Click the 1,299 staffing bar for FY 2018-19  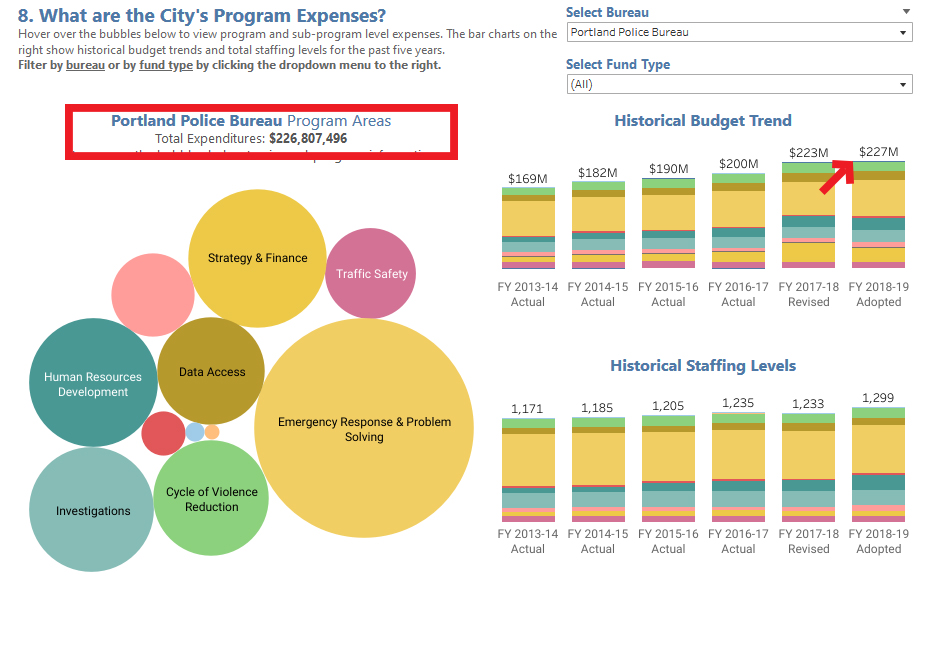click(878, 464)
